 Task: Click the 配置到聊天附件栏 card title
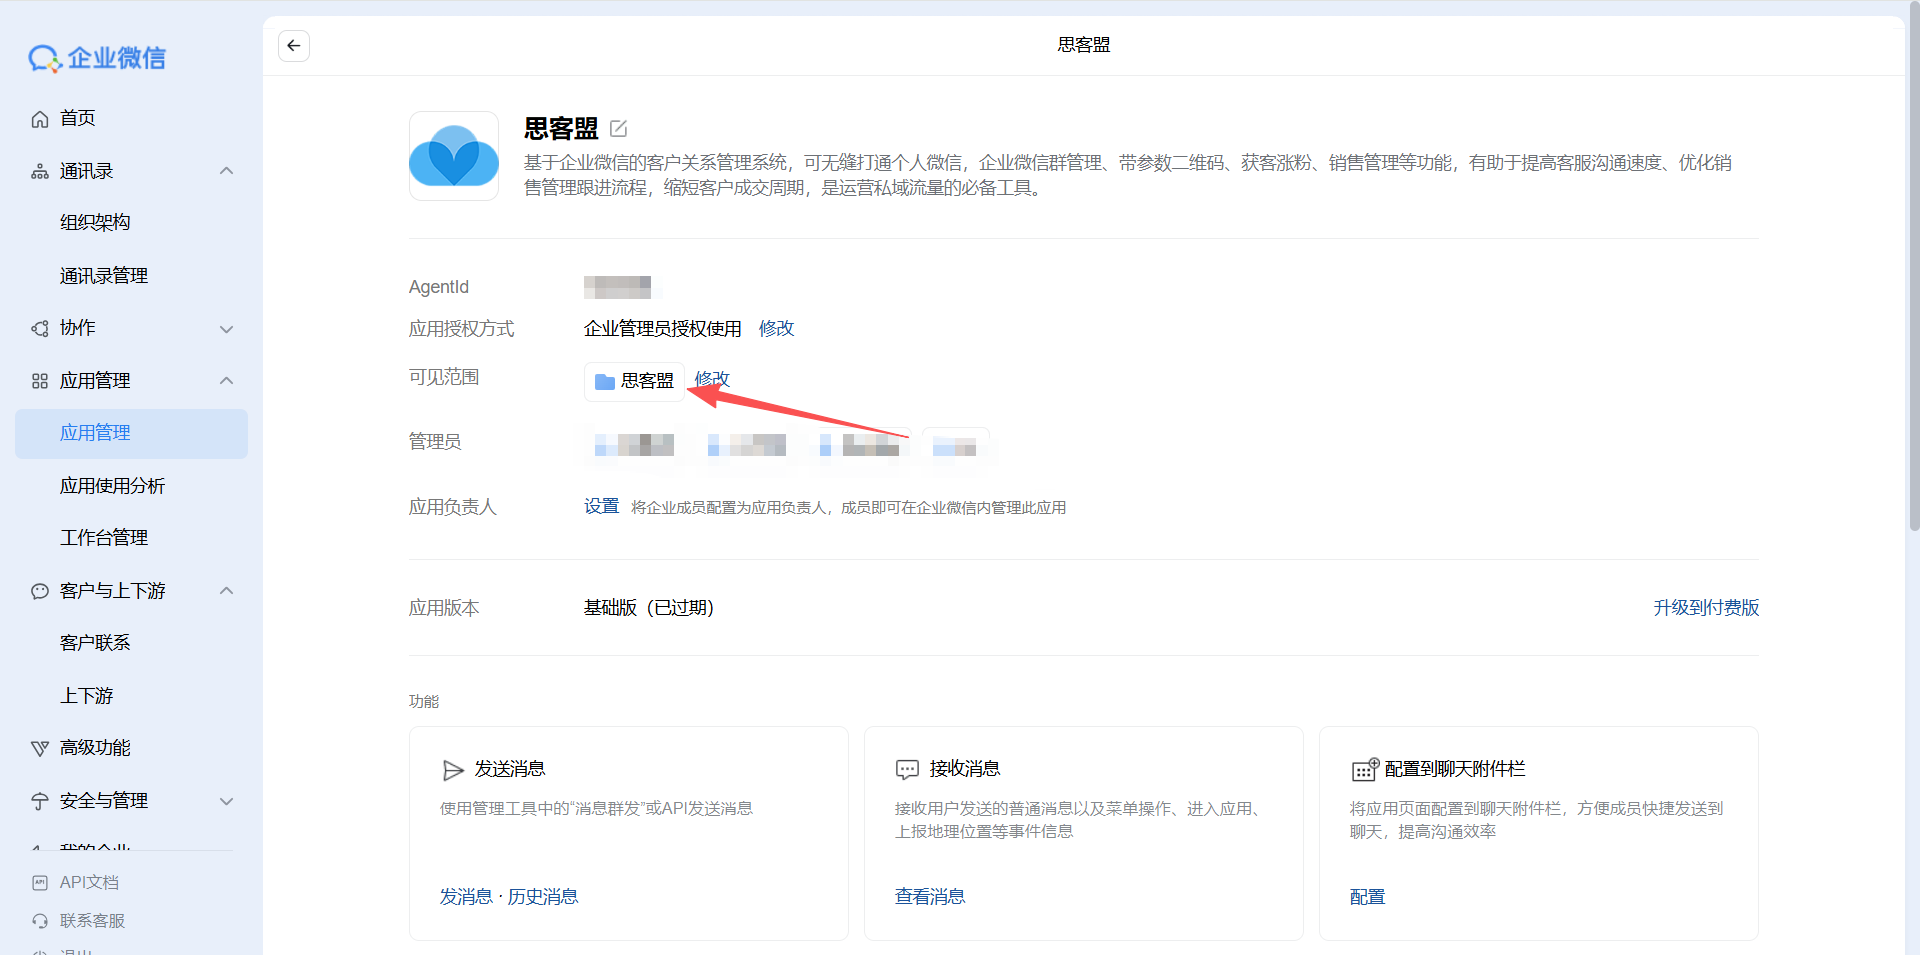click(1455, 769)
